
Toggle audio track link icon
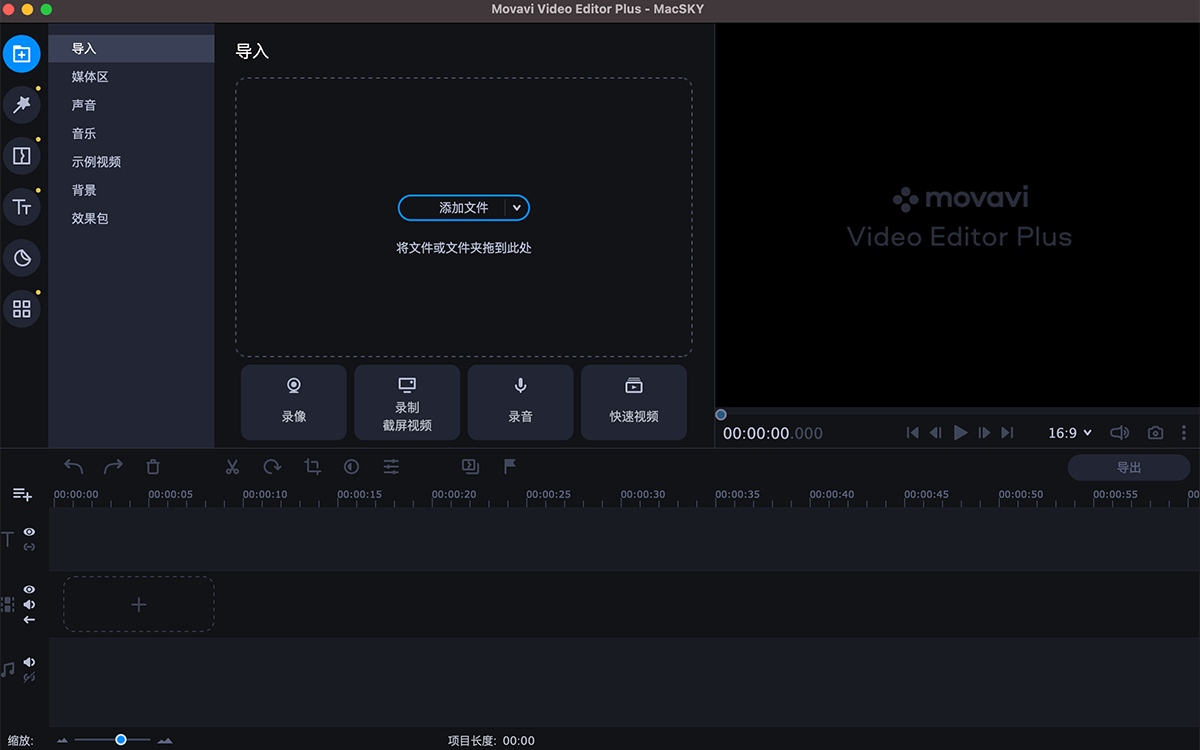[29, 677]
